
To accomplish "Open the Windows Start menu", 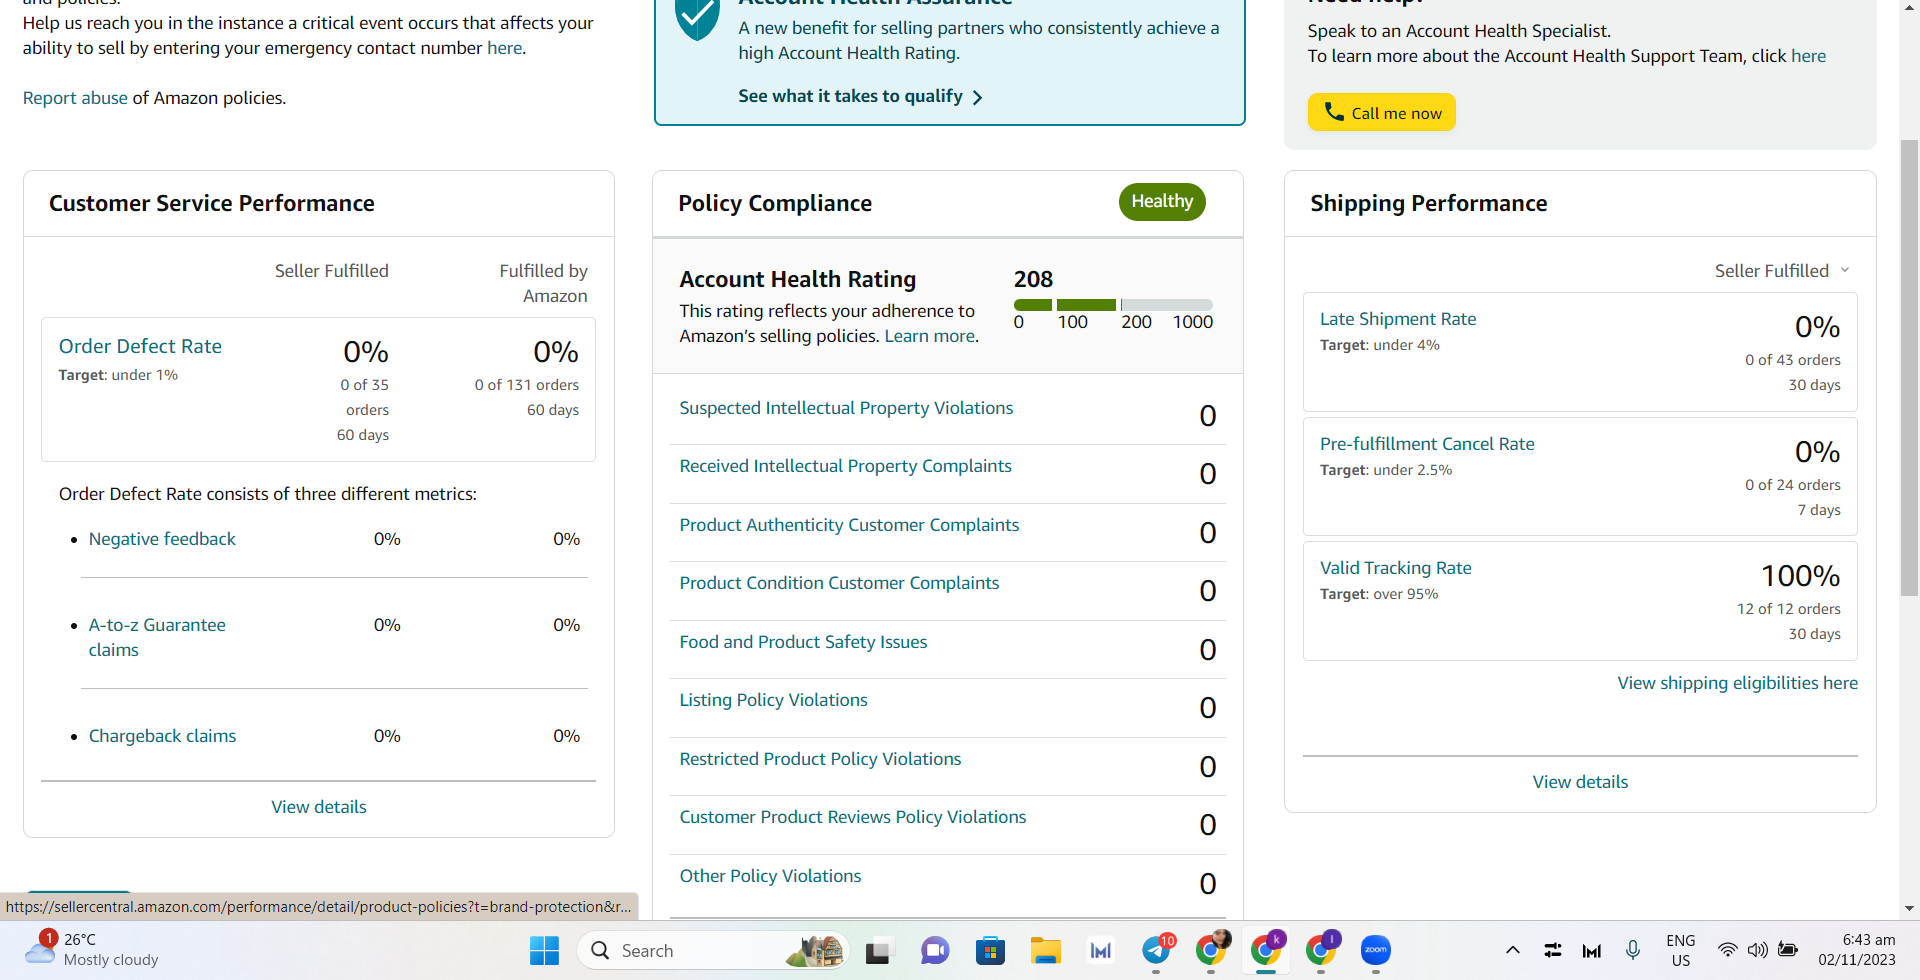I will point(544,950).
